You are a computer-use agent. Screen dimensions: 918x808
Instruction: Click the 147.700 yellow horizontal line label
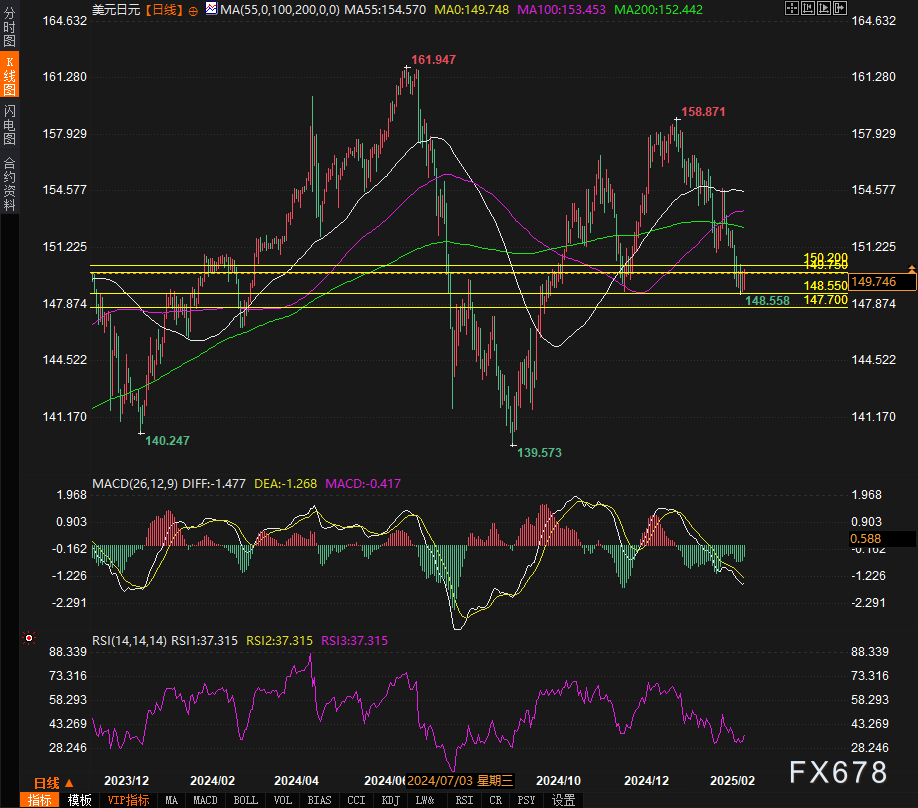(824, 299)
